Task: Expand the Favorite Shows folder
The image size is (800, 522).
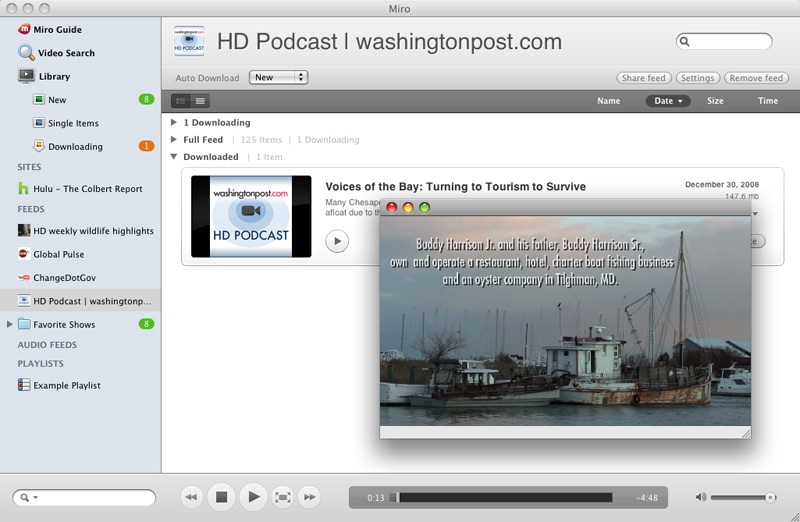Action: point(9,324)
